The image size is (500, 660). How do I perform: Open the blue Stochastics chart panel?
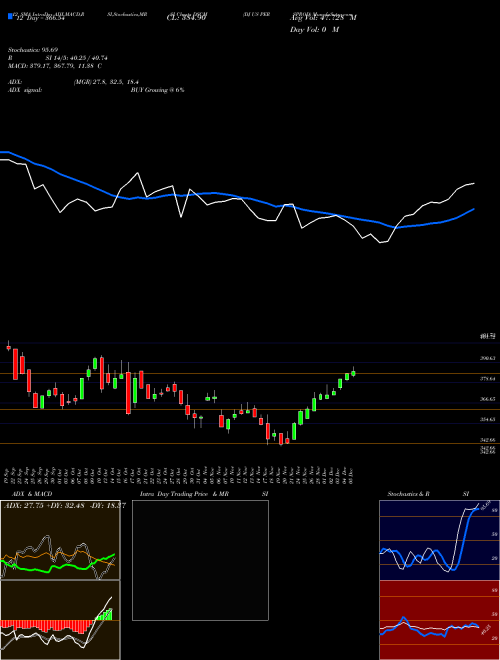point(439,540)
